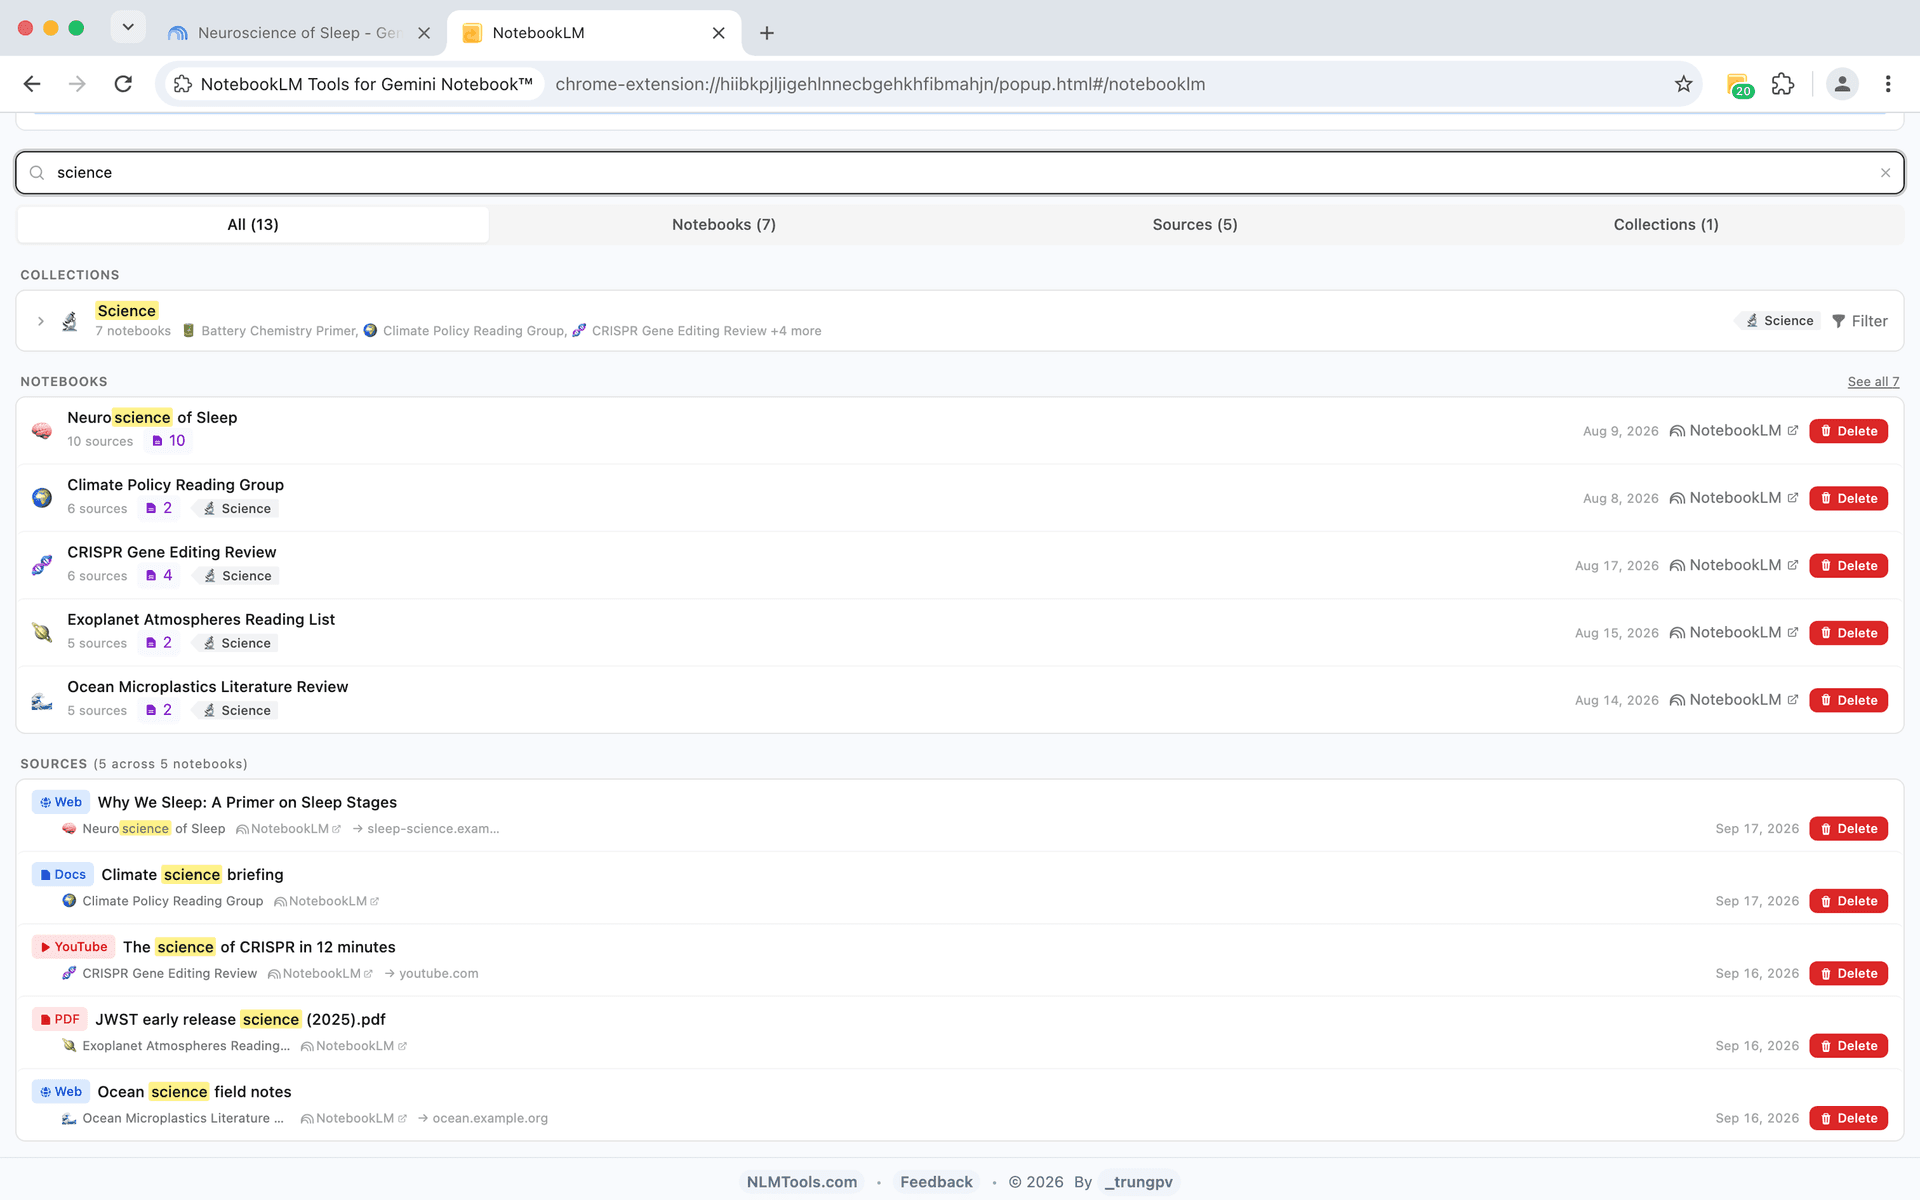The image size is (1920, 1200).
Task: Switch to the All (13) tab
Action: [253, 225]
